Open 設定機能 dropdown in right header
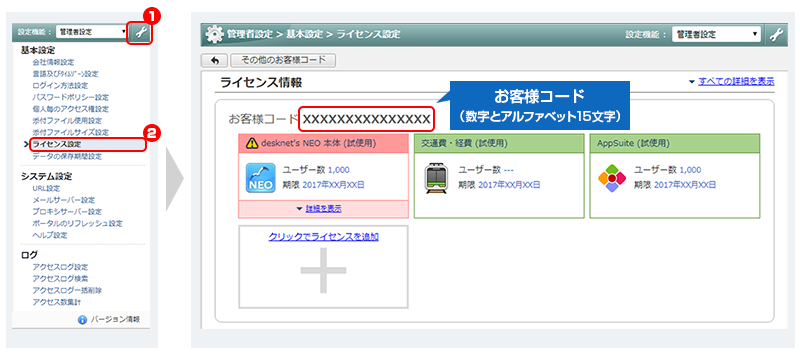 [x=716, y=35]
